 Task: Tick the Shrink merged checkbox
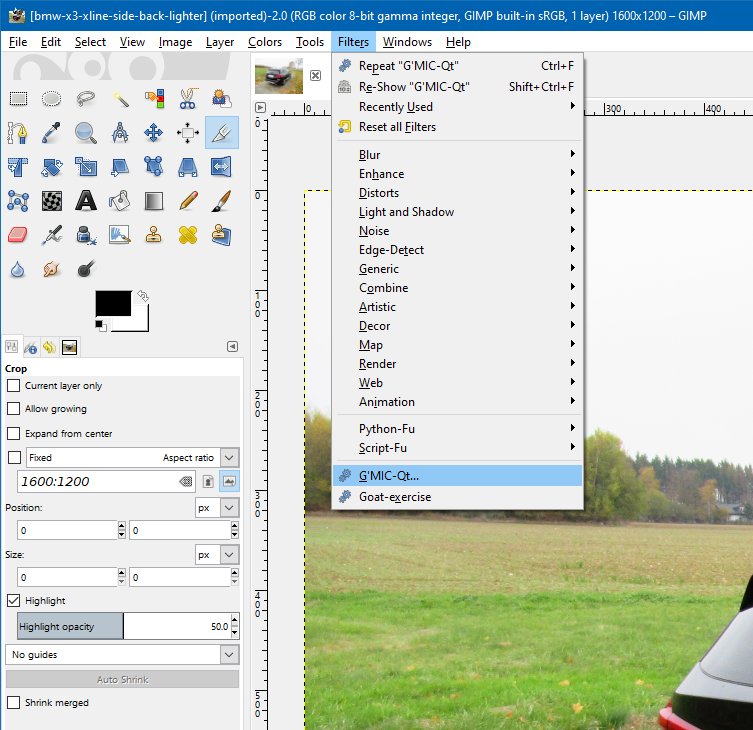coord(14,703)
